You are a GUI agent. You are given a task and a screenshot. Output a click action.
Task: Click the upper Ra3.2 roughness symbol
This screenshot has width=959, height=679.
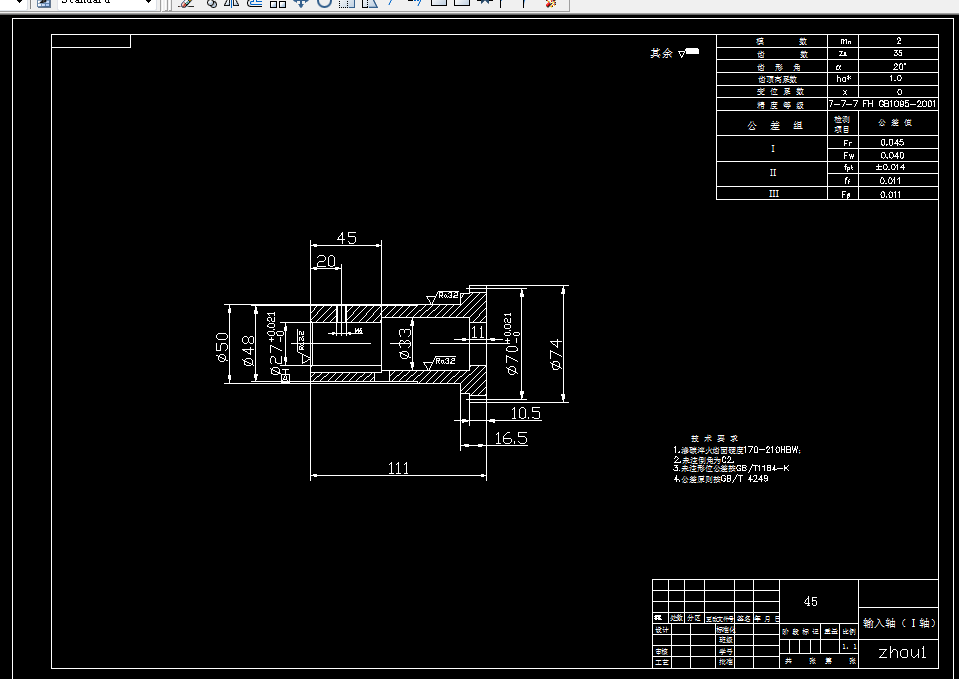tap(443, 297)
